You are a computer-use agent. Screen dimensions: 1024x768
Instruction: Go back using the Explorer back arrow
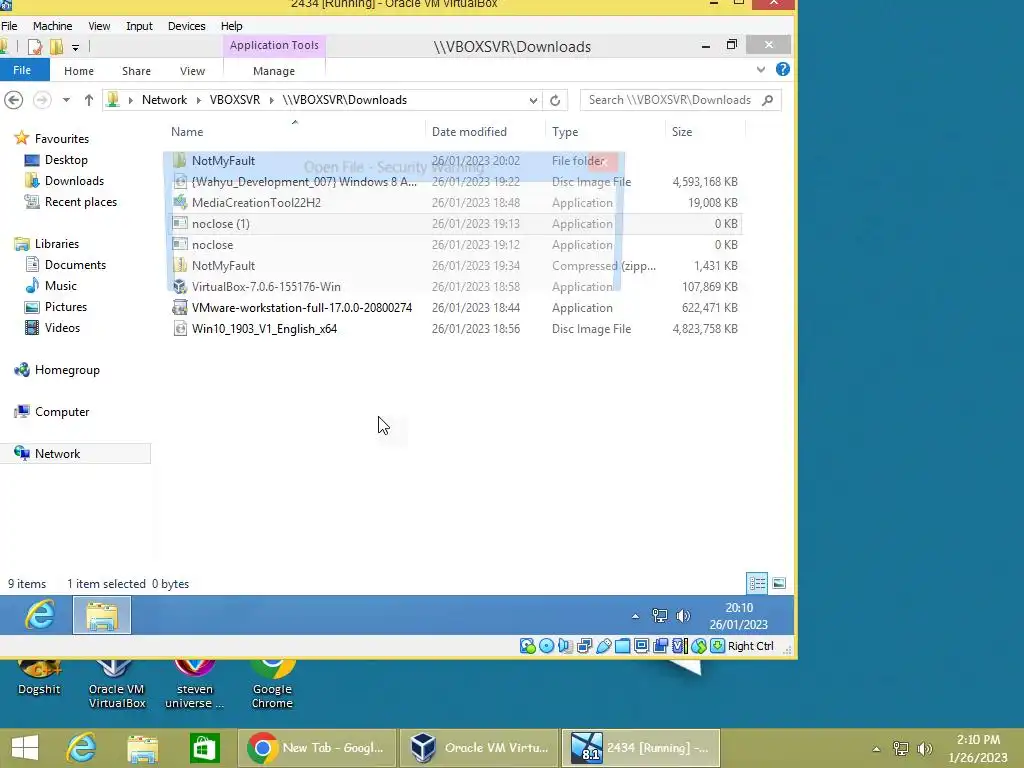pyautogui.click(x=14, y=100)
